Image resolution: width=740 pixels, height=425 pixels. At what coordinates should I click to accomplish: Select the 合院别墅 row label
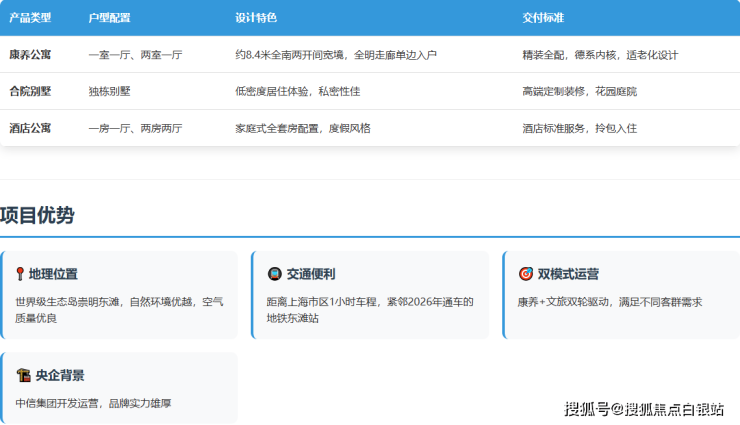coord(30,91)
